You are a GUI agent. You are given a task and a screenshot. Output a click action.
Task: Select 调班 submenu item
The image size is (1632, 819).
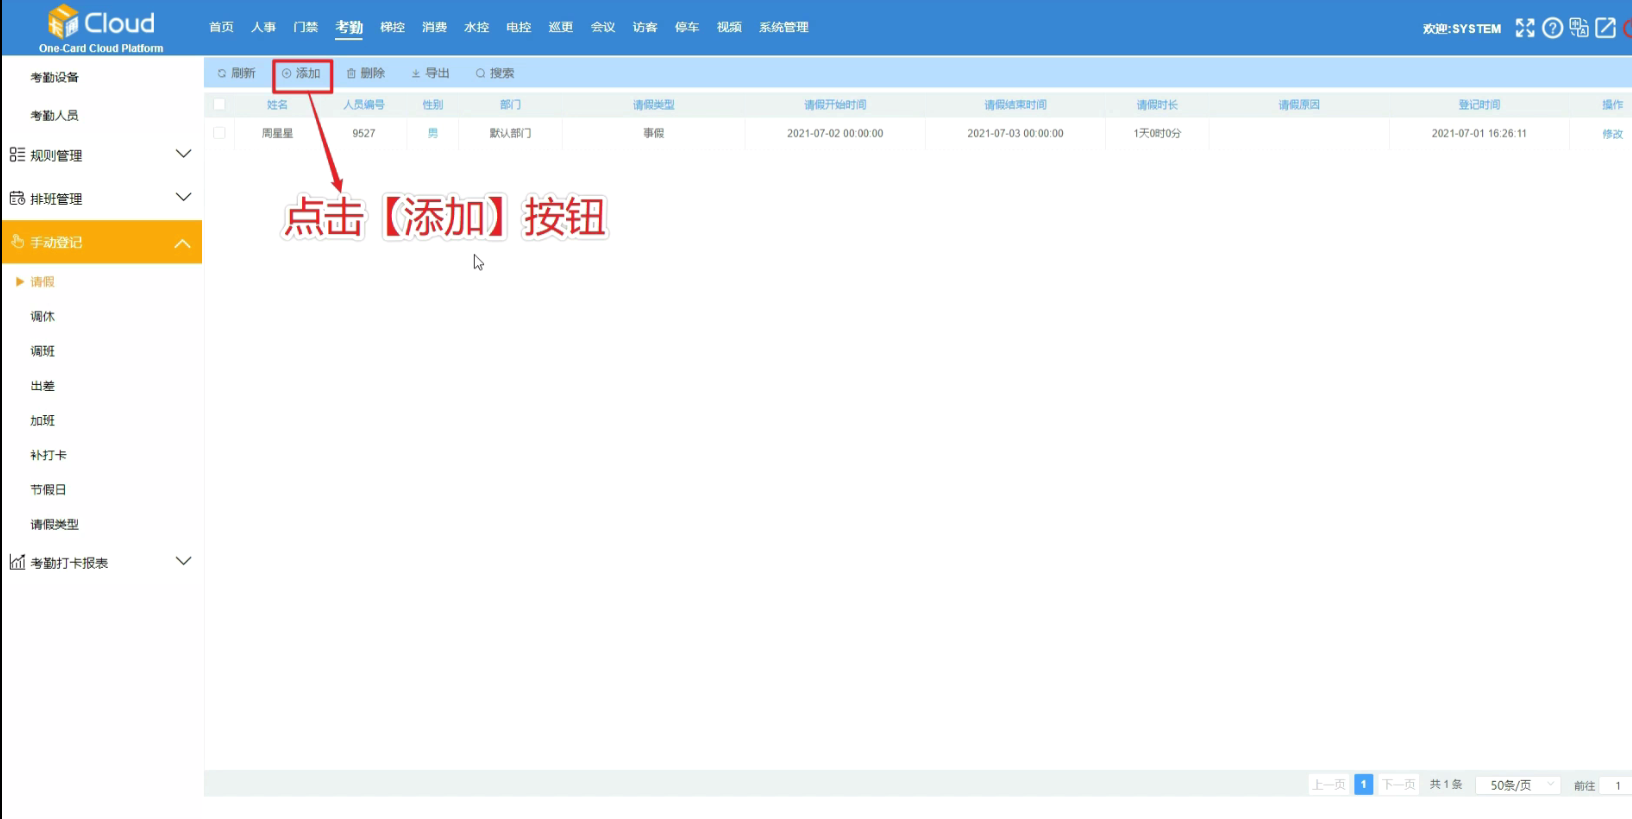(42, 351)
